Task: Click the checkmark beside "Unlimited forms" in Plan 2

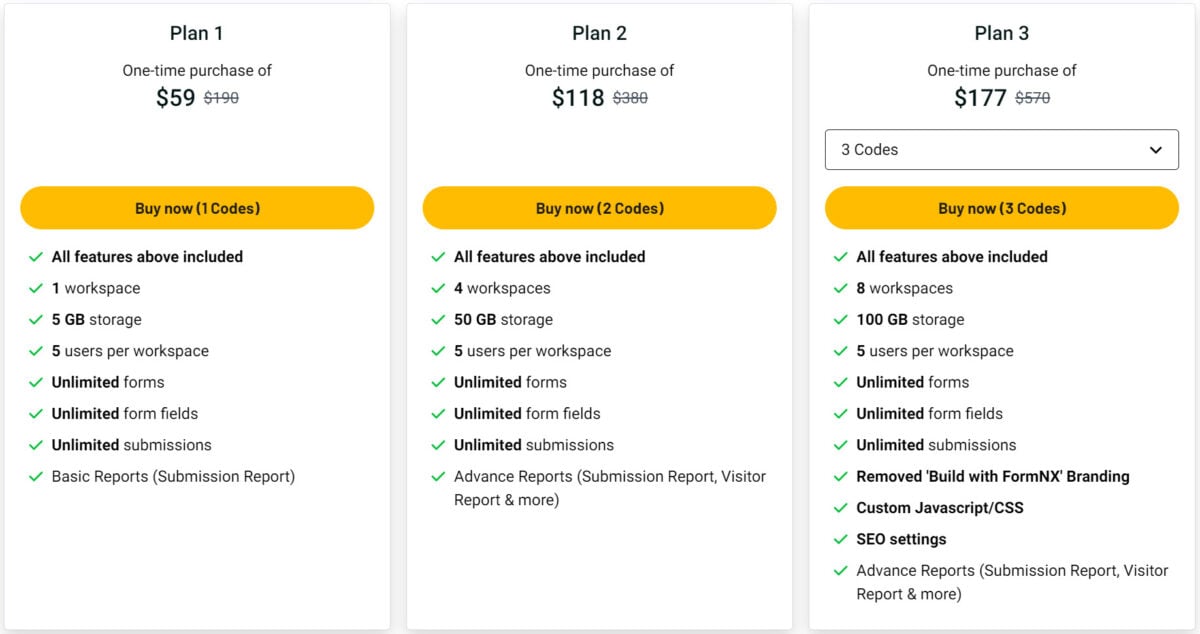Action: [x=437, y=382]
